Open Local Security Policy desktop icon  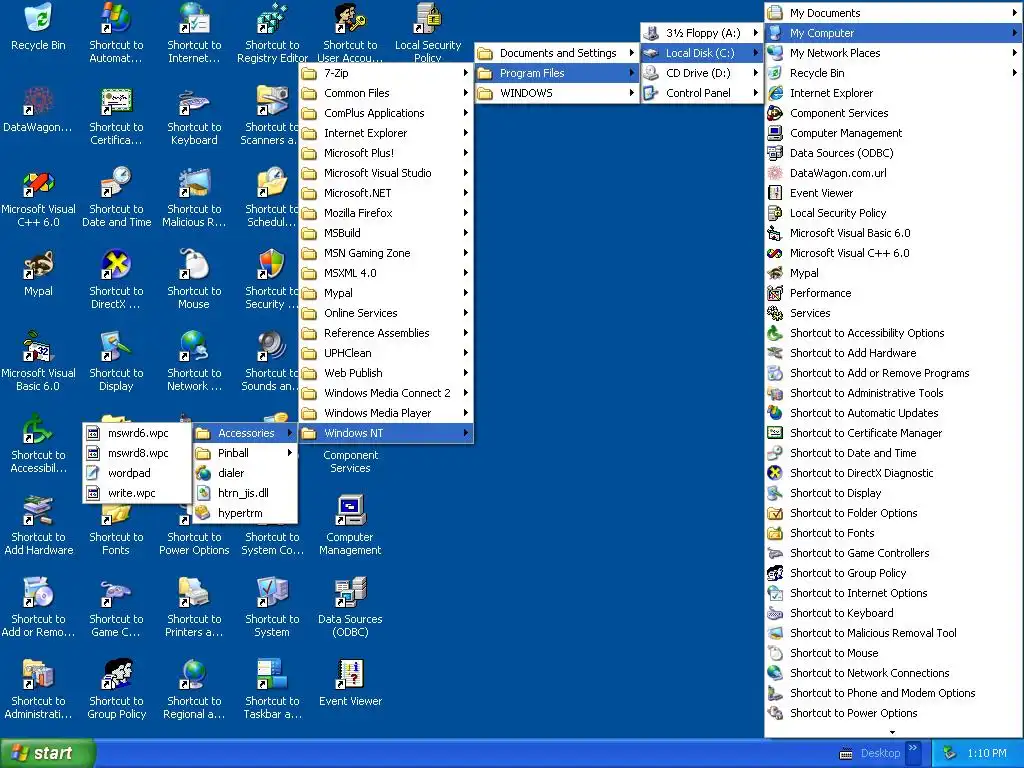pyautogui.click(x=428, y=33)
